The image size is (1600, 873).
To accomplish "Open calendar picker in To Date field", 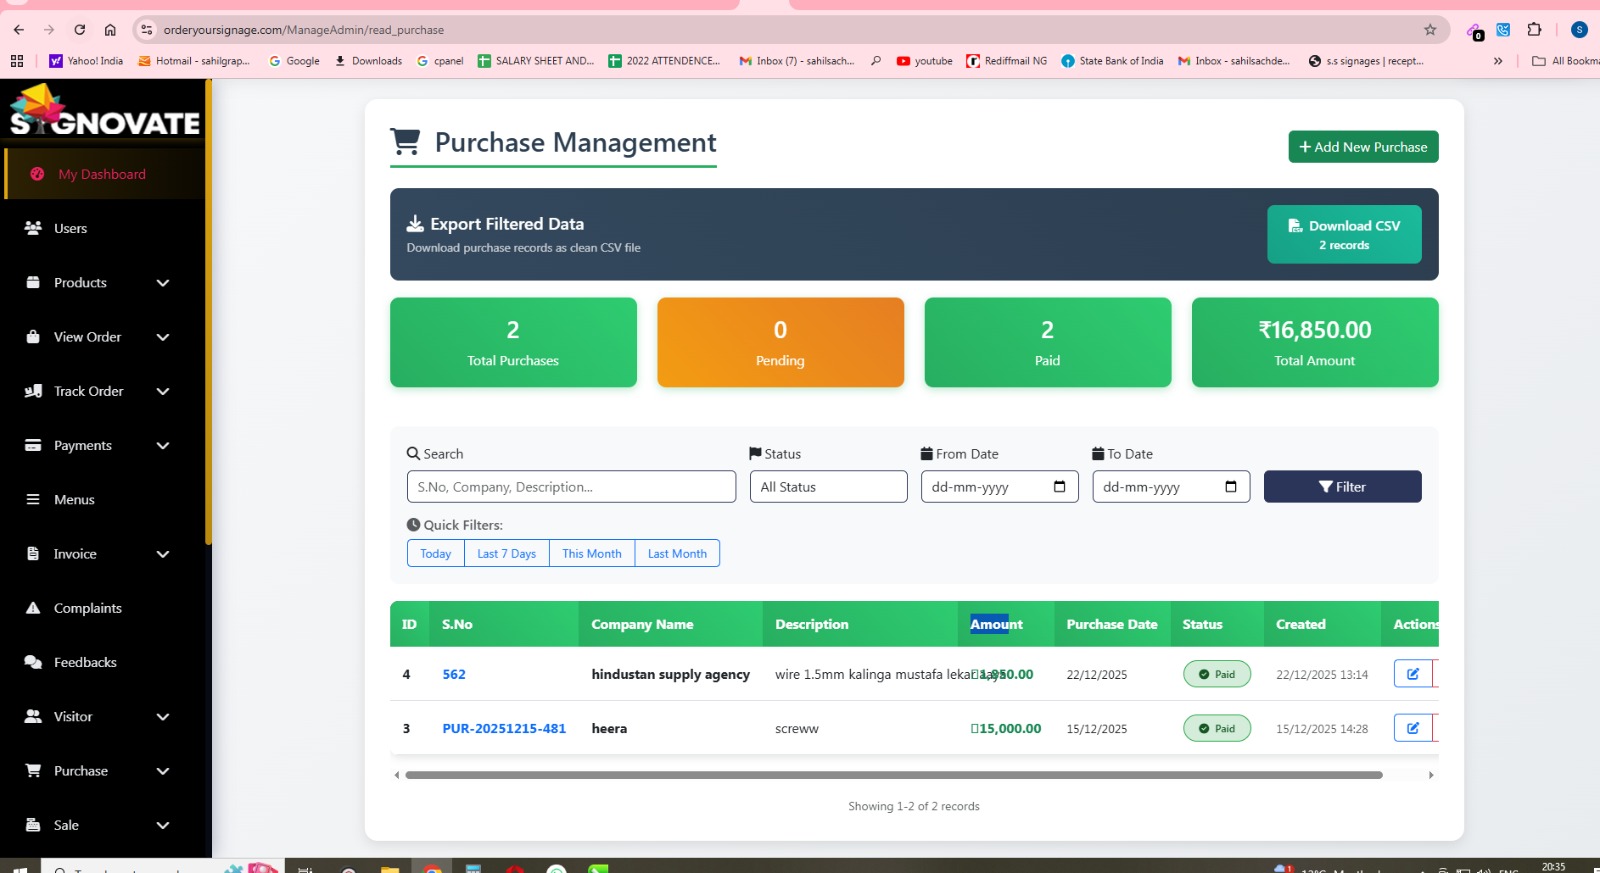I will [1230, 487].
